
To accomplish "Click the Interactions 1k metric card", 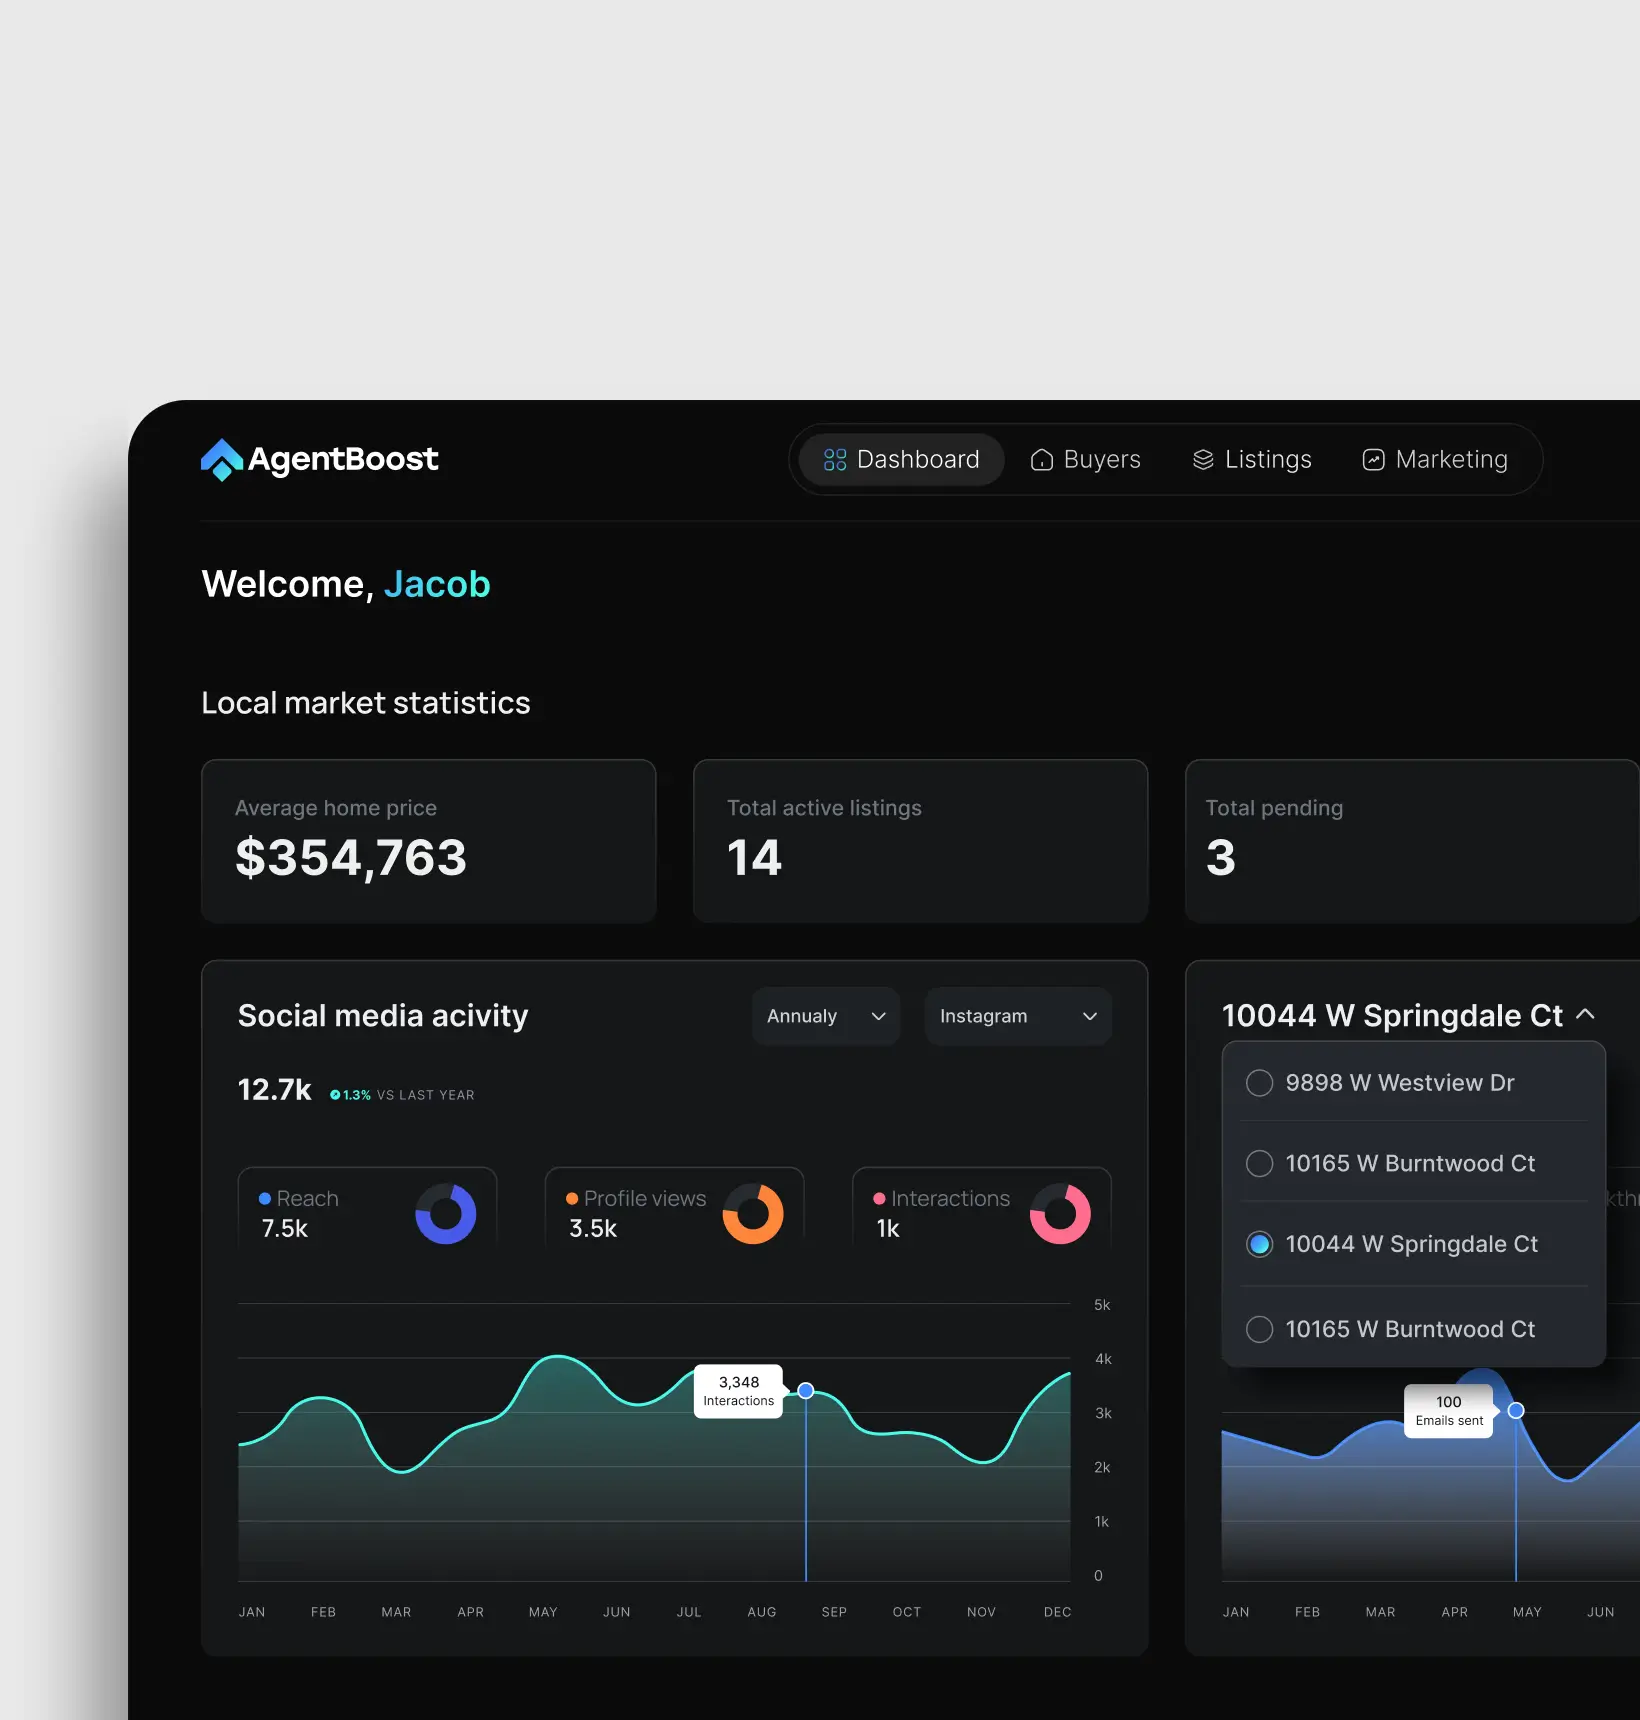I will 982,1208.
